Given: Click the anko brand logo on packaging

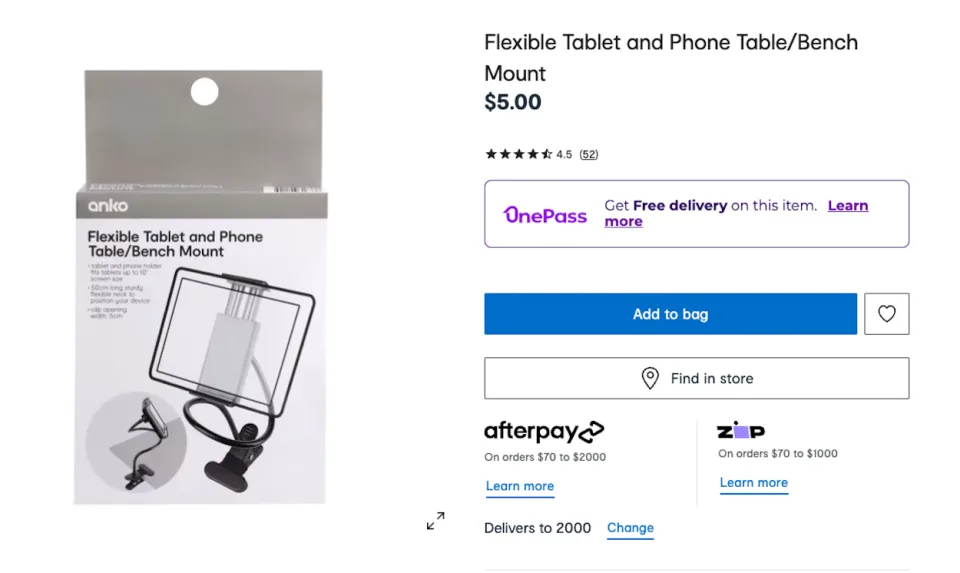Looking at the screenshot, I should pyautogui.click(x=108, y=205).
